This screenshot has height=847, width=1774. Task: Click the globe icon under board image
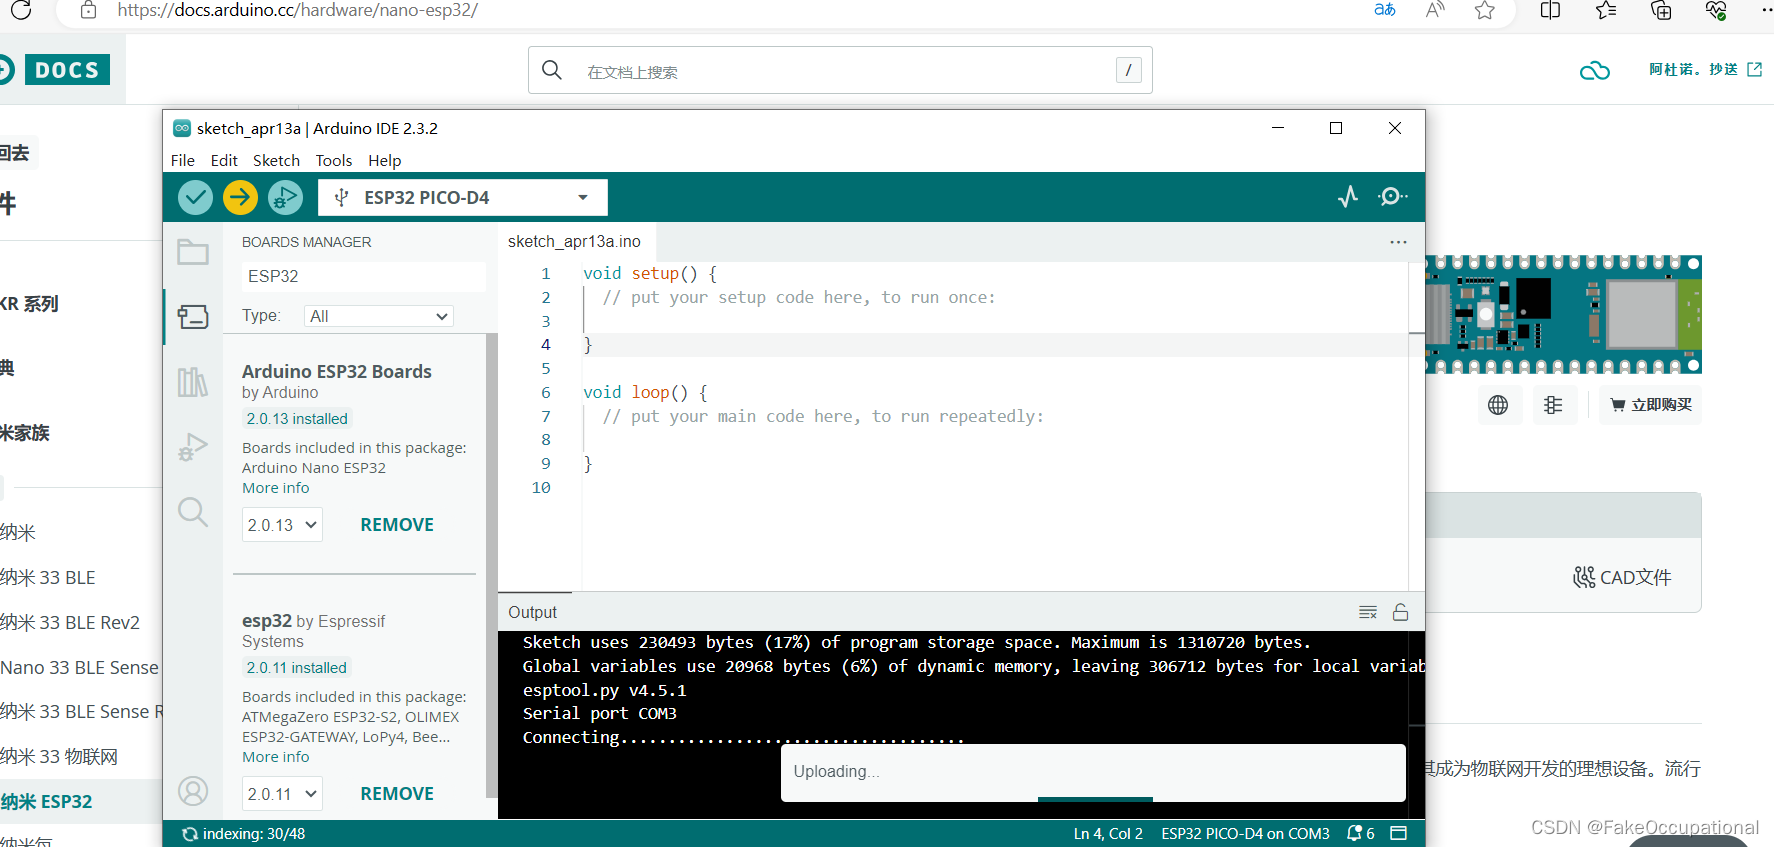point(1498,405)
